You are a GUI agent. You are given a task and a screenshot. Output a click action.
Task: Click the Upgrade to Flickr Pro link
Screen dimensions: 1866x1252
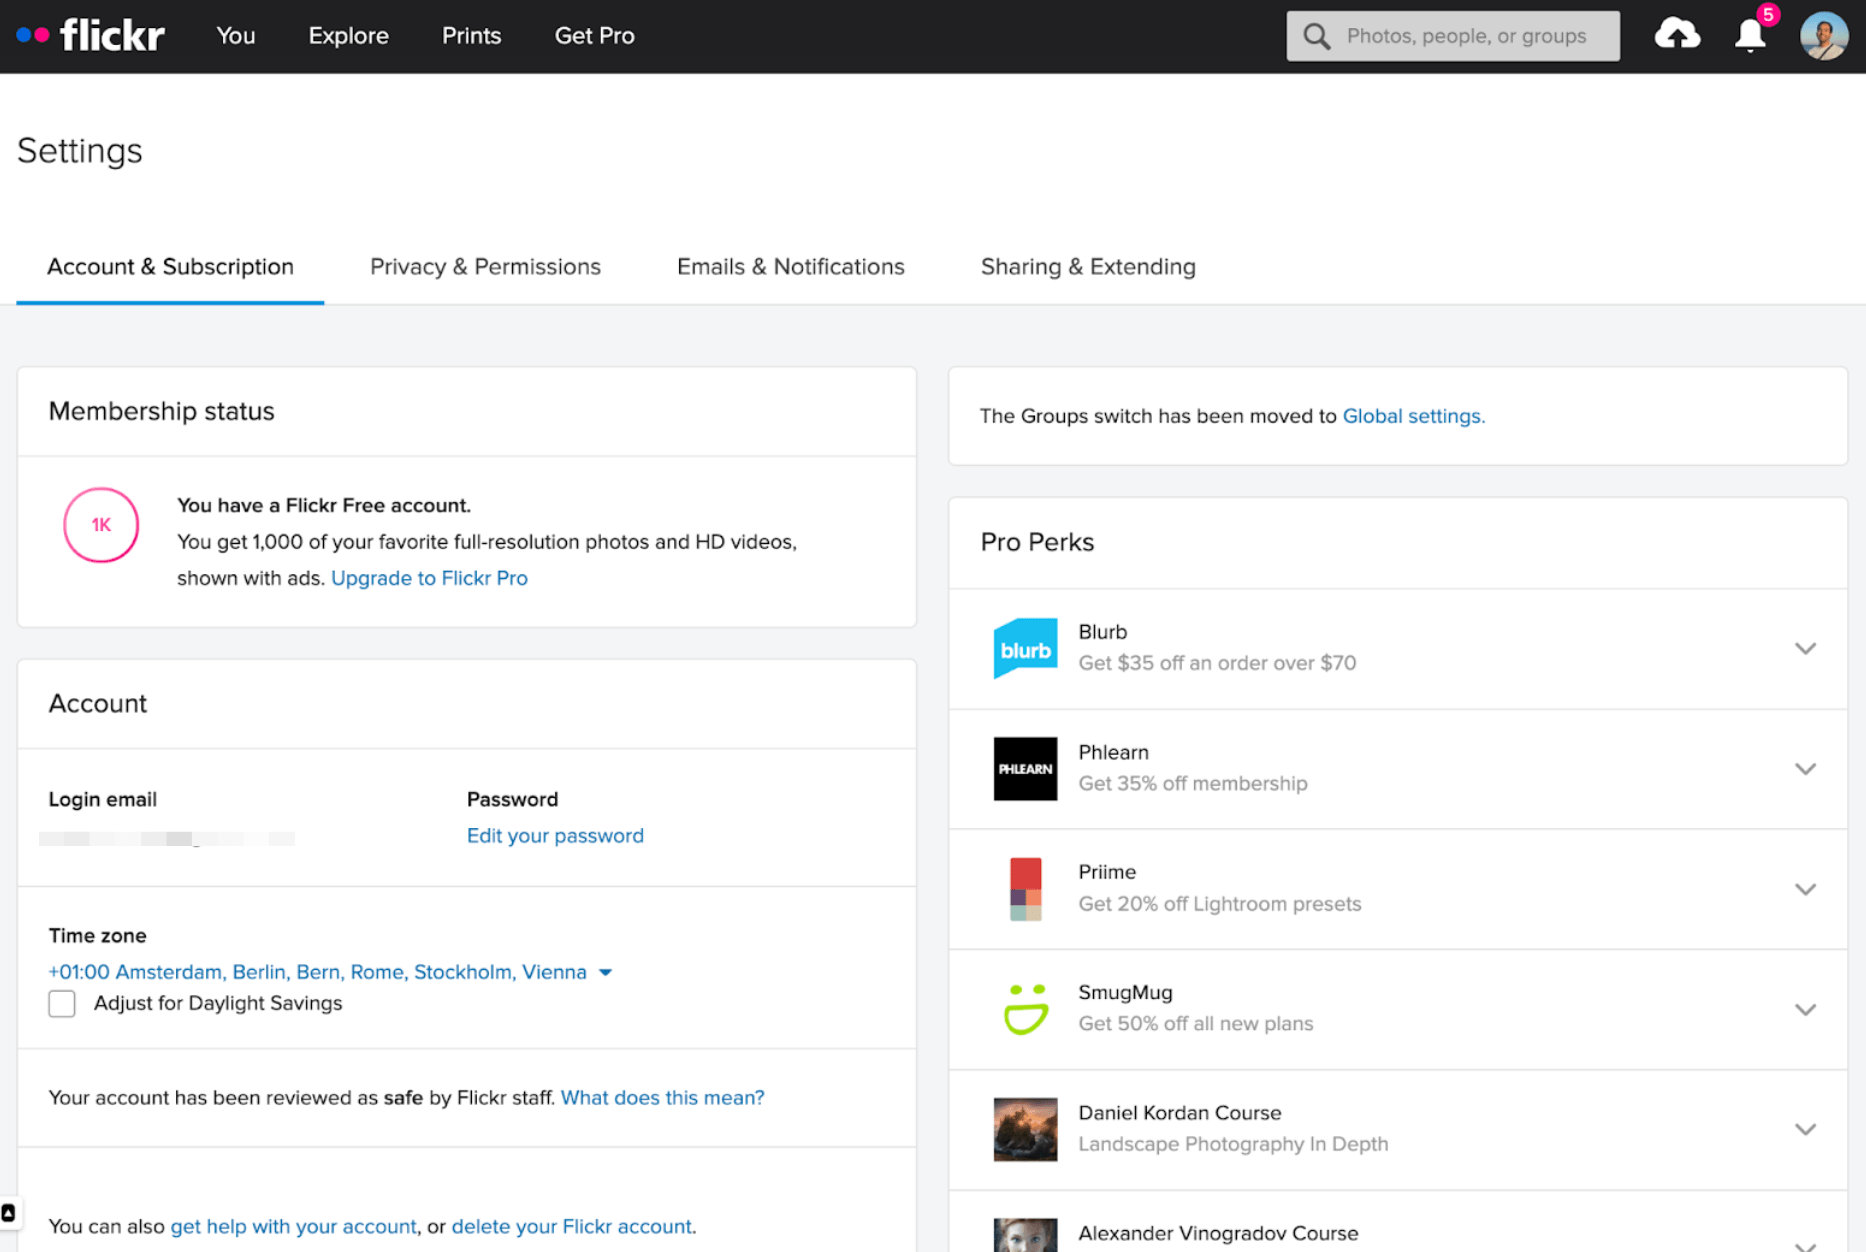tap(429, 578)
